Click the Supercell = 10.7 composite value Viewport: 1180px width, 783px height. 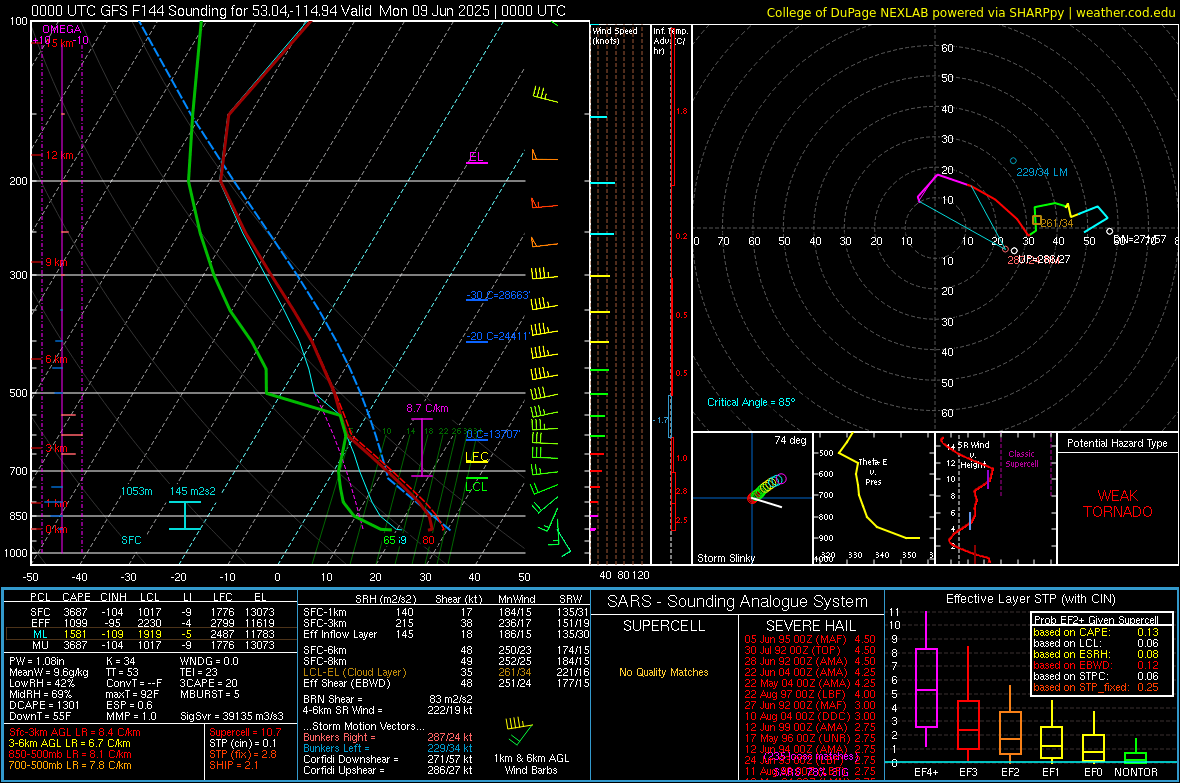pos(245,732)
